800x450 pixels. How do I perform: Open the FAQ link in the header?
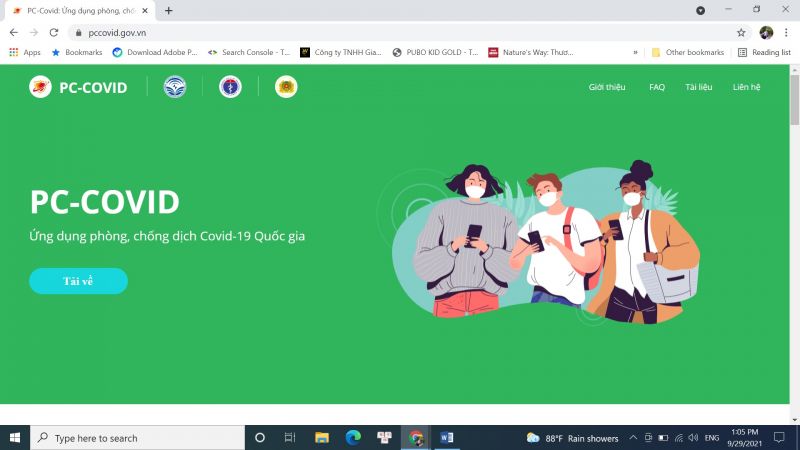[x=657, y=87]
